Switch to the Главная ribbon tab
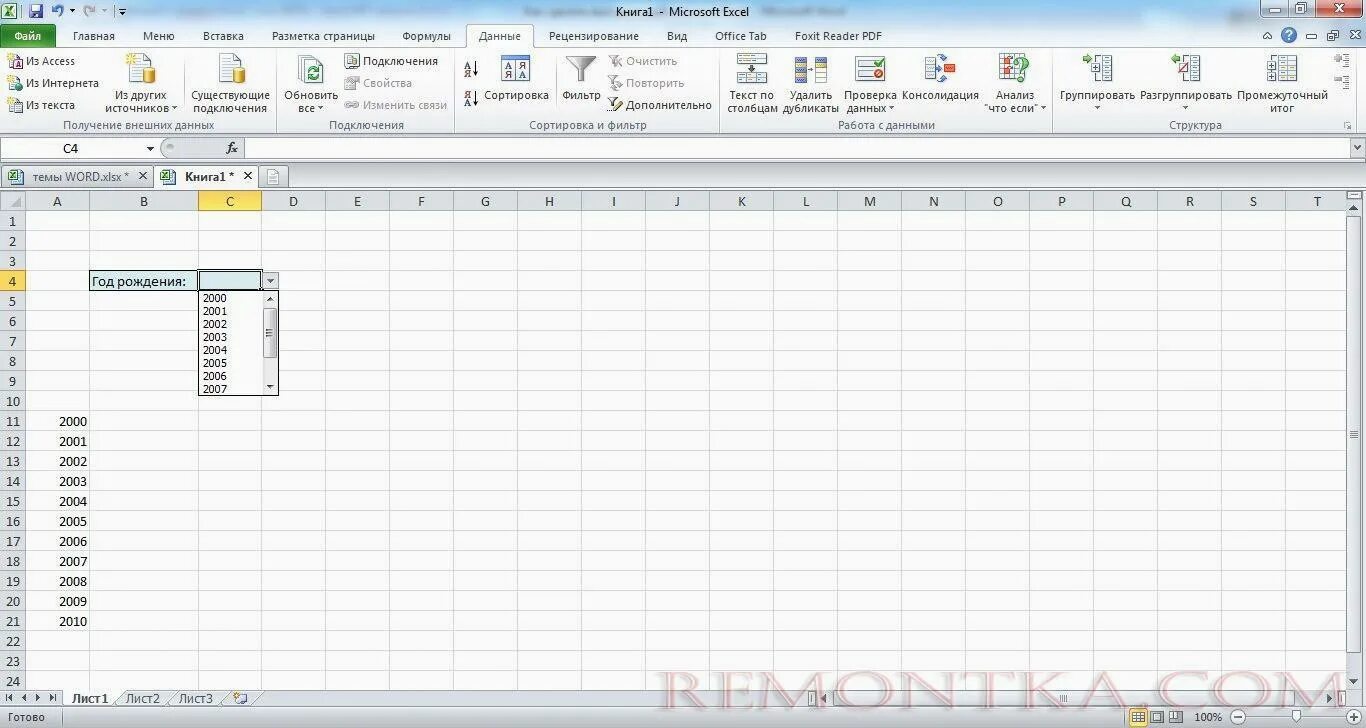Screen dimensions: 1366x728 tap(94, 36)
